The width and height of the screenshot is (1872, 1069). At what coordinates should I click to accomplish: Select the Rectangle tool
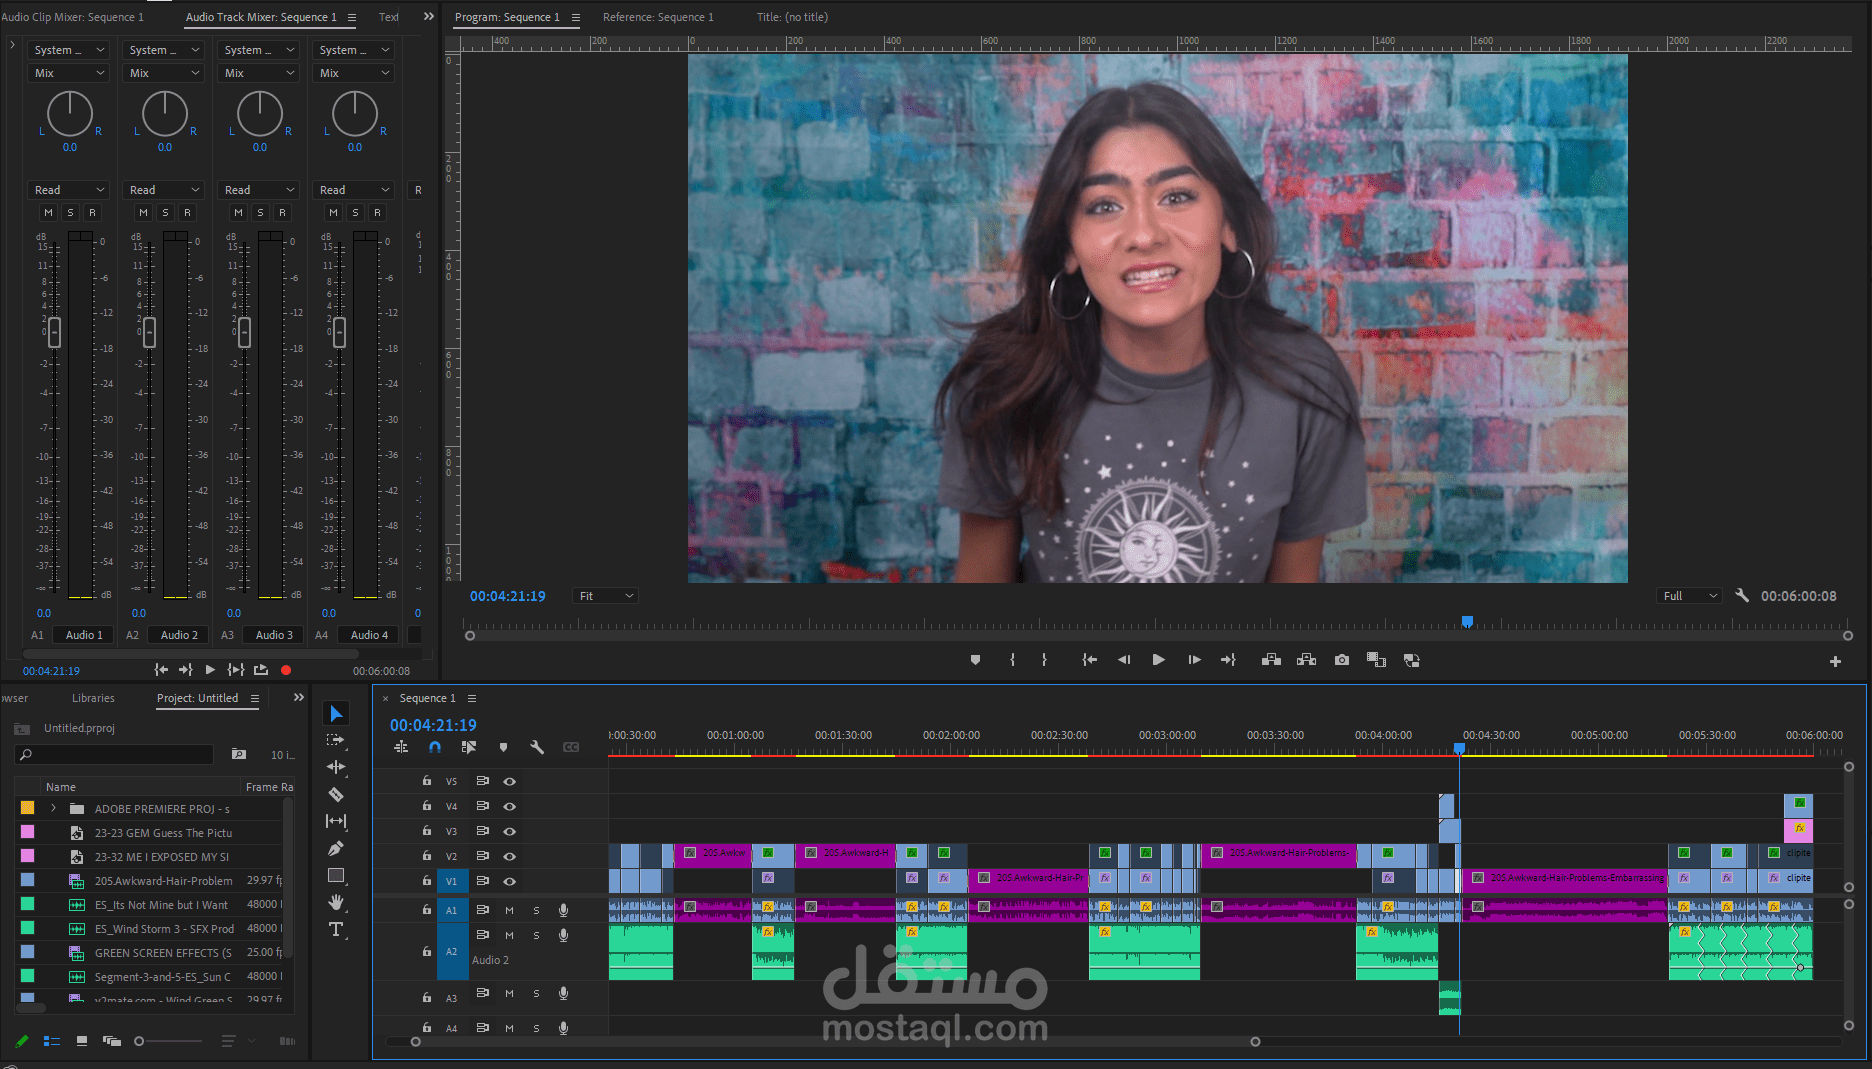click(x=336, y=875)
